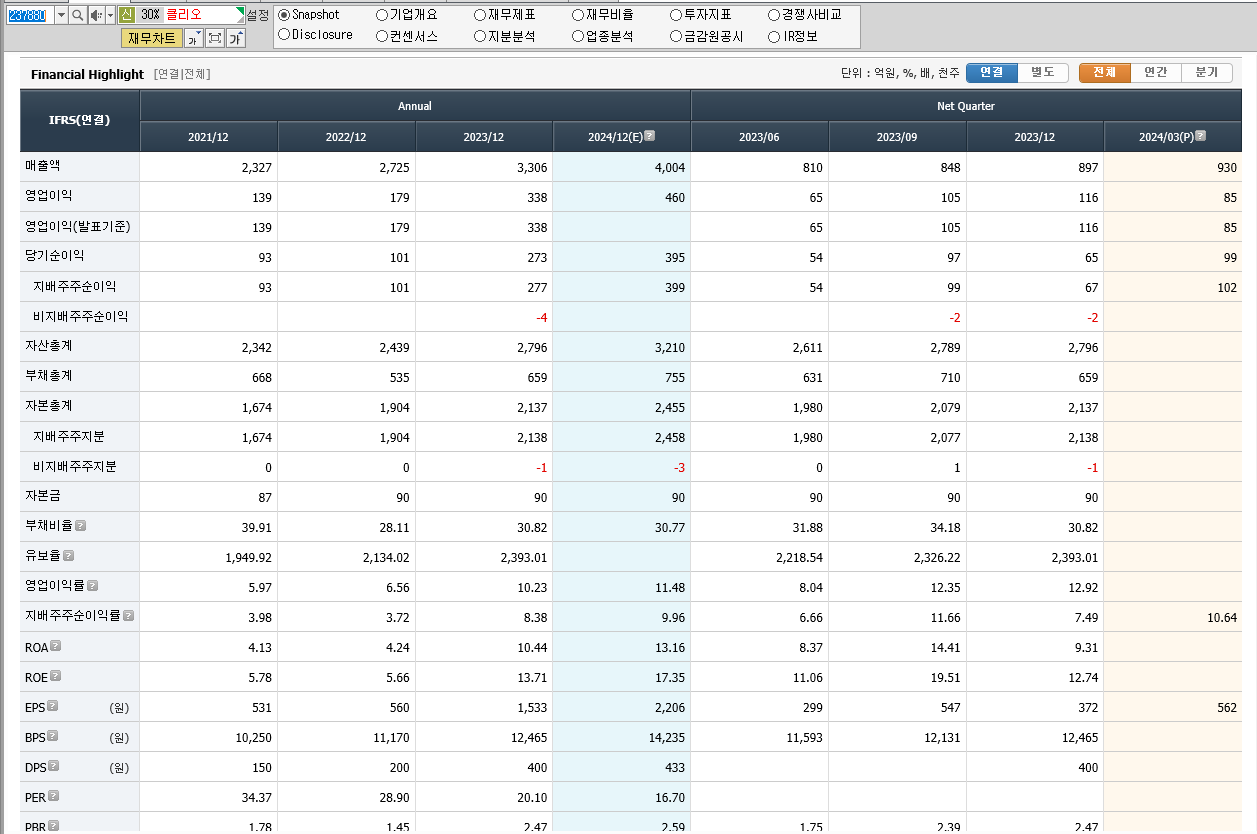Click the Financial Highlight title
Viewport: 1257px width, 834px height.
pyautogui.click(x=87, y=74)
